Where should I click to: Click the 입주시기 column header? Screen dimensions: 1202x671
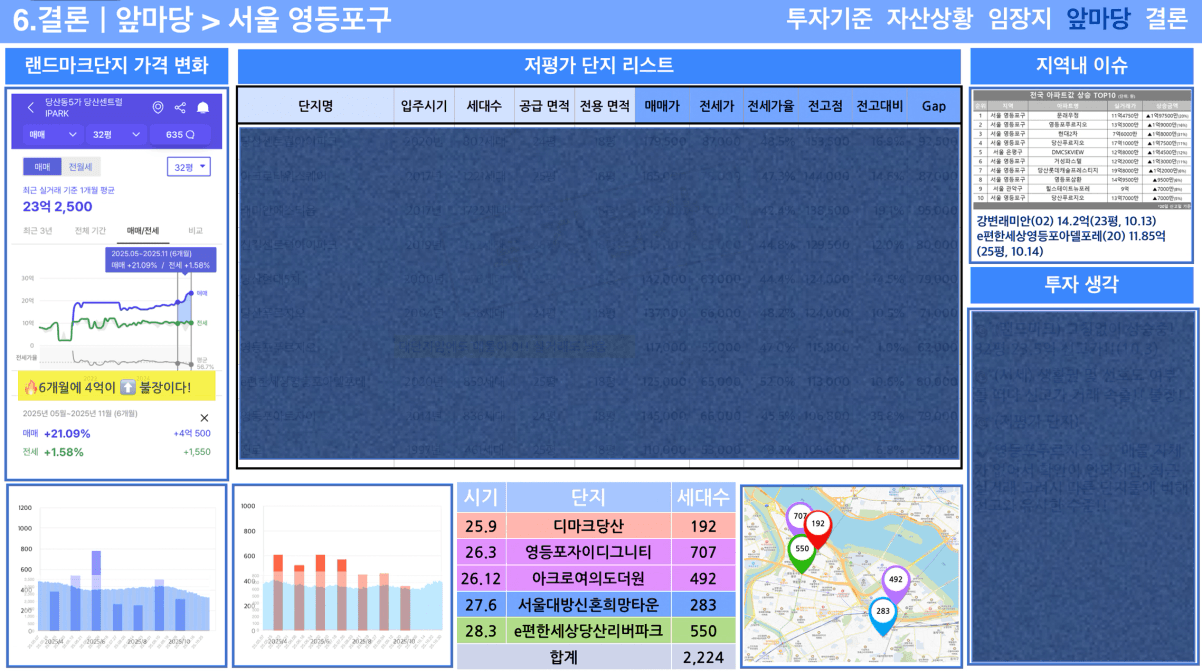click(424, 106)
